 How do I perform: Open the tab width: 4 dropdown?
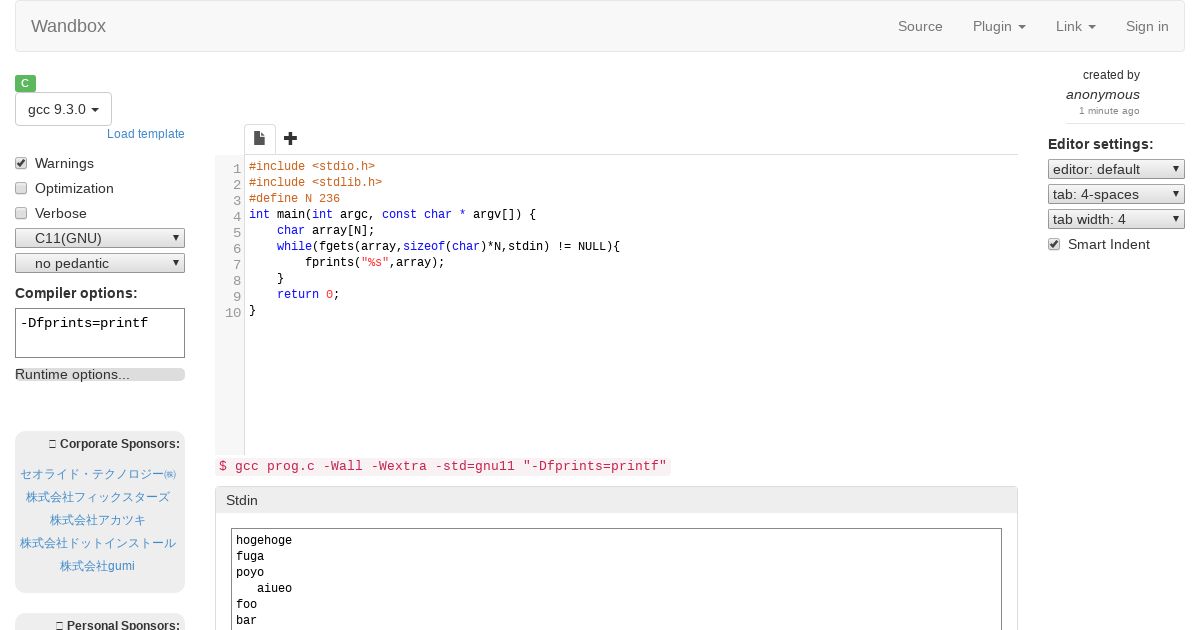(1116, 219)
